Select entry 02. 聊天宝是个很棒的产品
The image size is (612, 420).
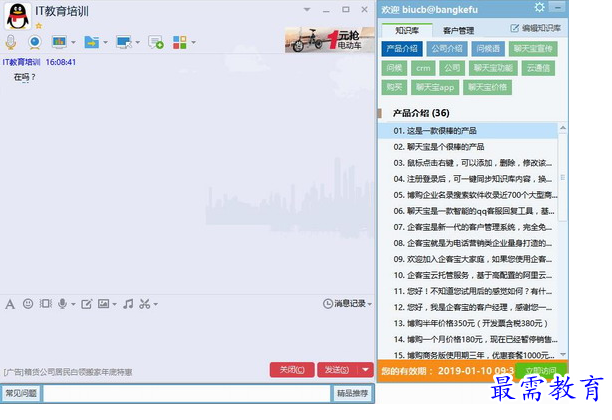point(468,147)
